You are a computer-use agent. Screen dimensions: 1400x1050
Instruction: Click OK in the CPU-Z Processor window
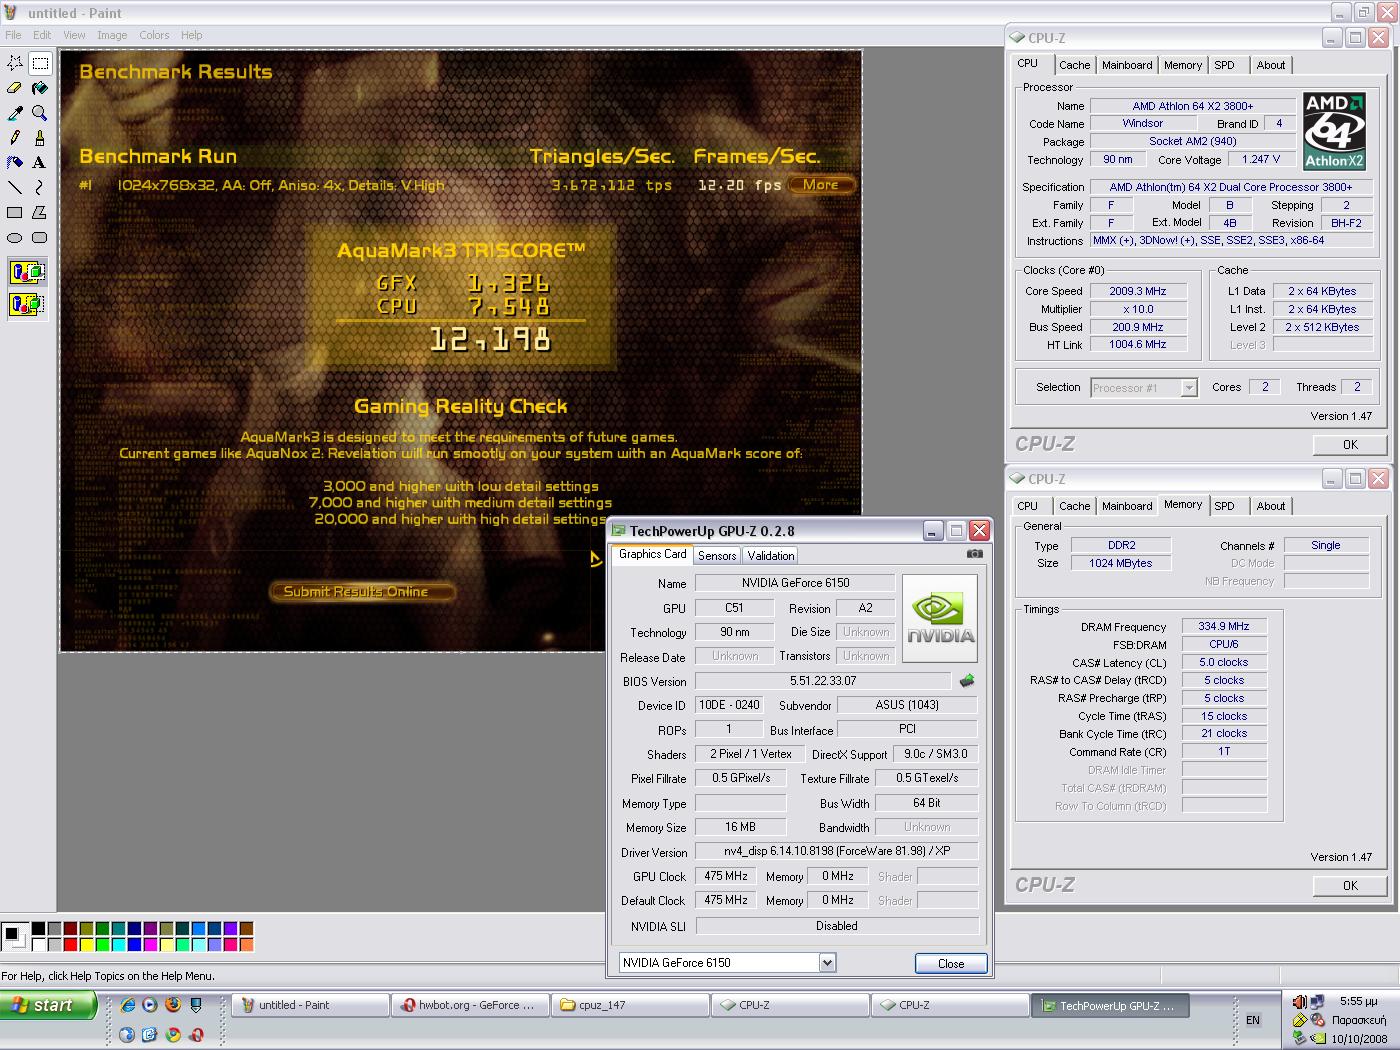[x=1350, y=445]
